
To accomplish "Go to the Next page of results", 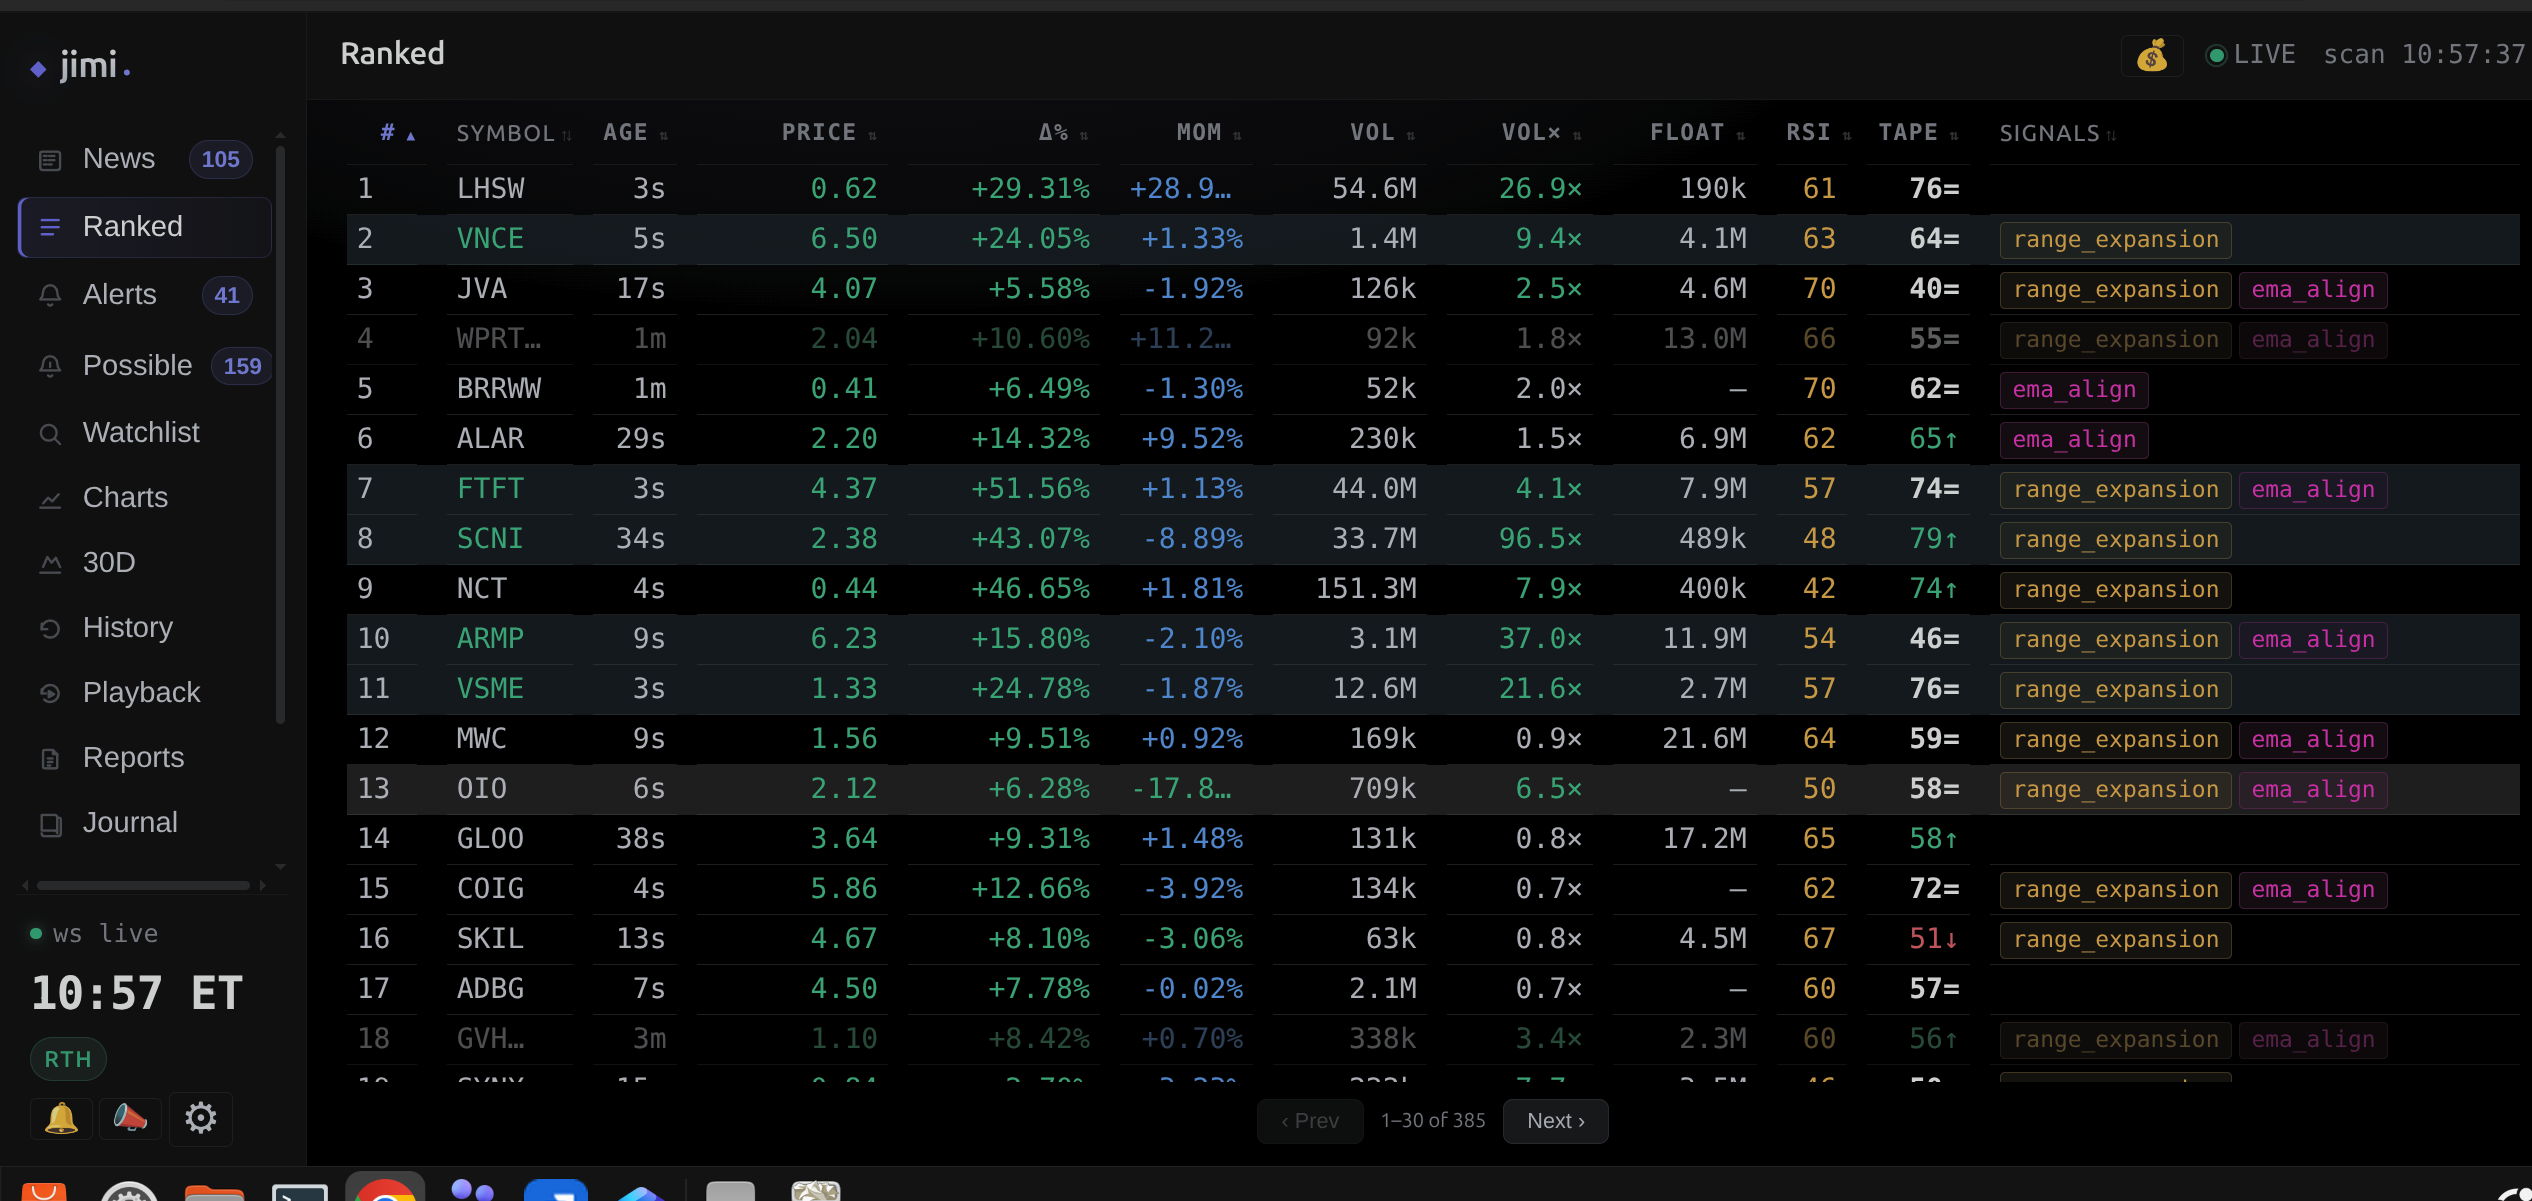I will 1555,1121.
